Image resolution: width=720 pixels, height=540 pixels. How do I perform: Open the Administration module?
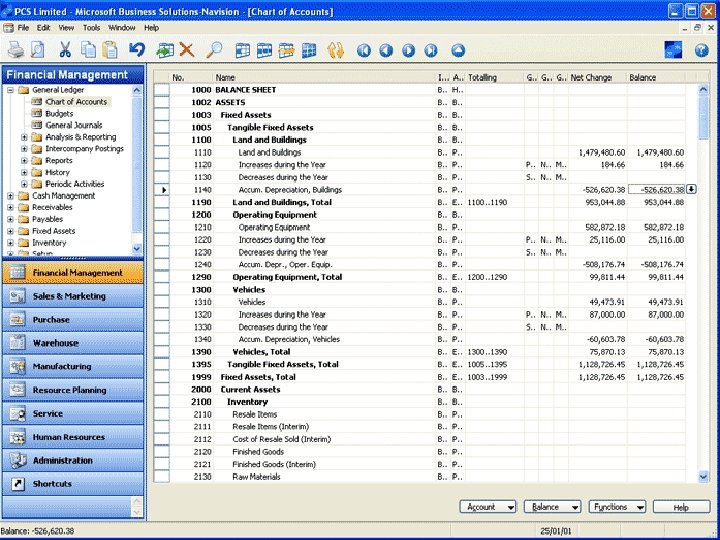[73, 460]
